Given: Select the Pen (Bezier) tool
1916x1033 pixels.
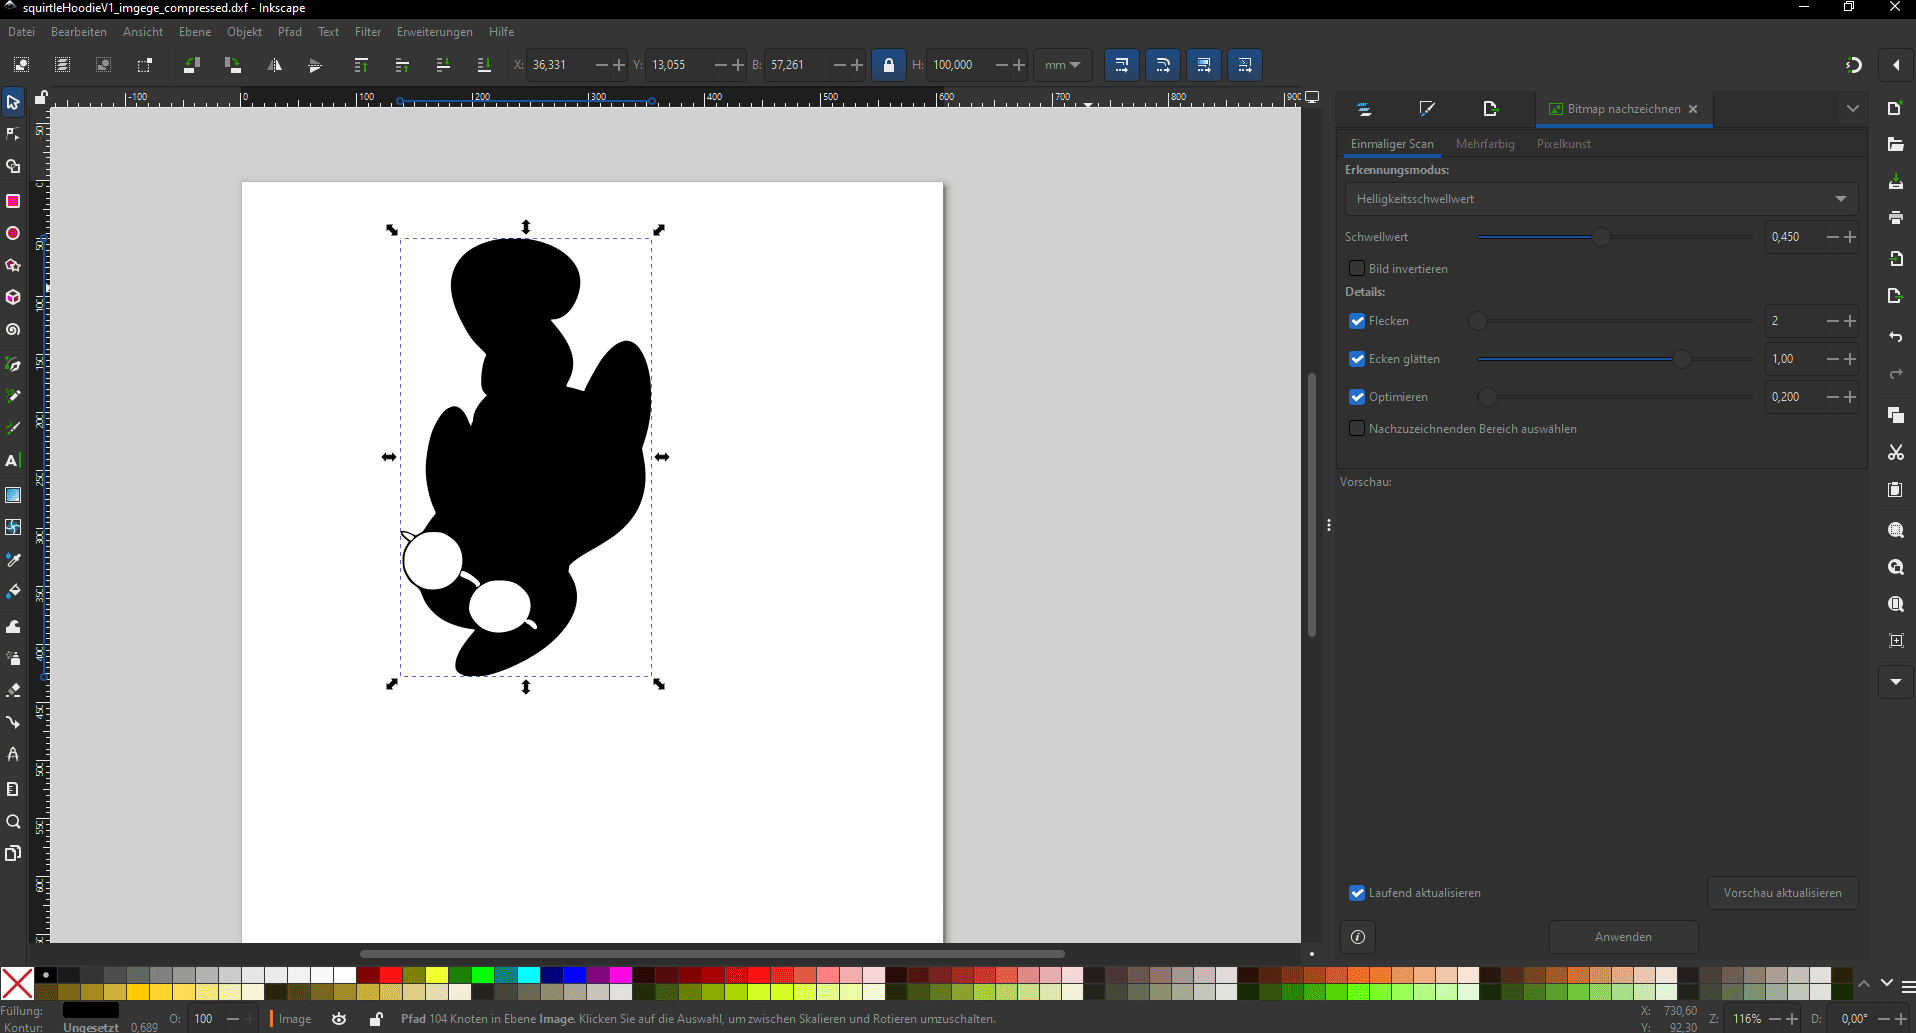Looking at the screenshot, I should 13,364.
